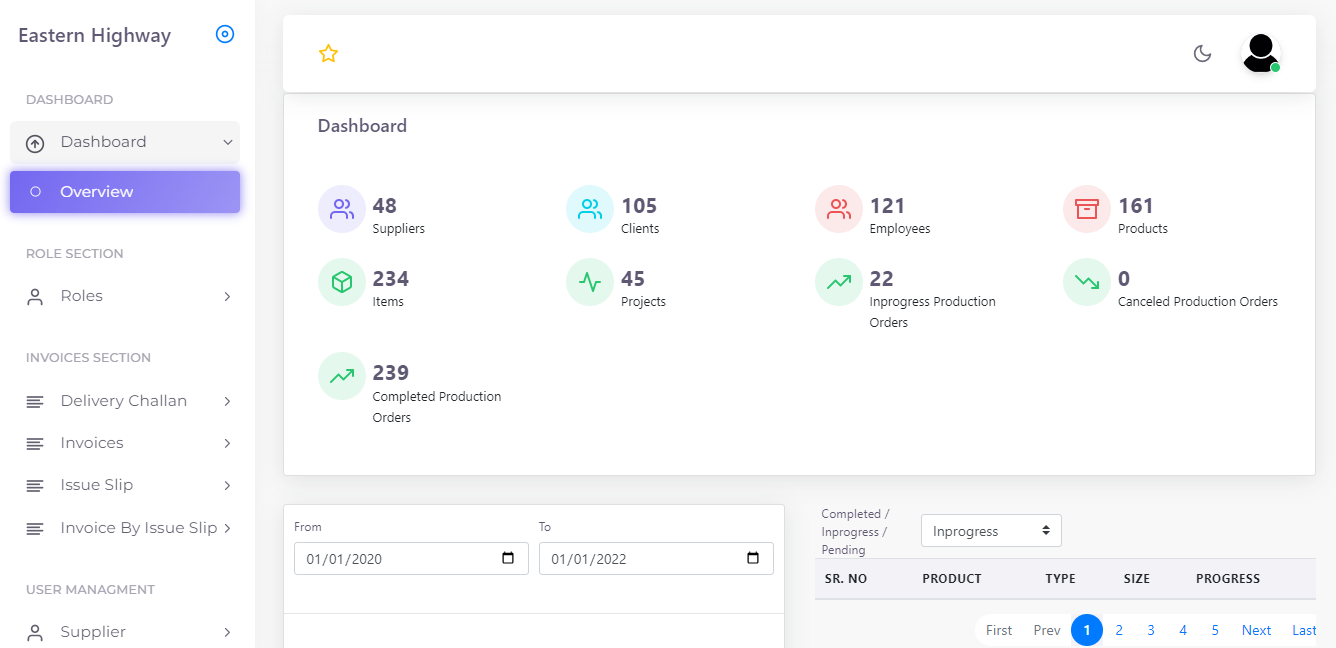Click the Inprogress Production Orders trending-up icon

click(839, 282)
